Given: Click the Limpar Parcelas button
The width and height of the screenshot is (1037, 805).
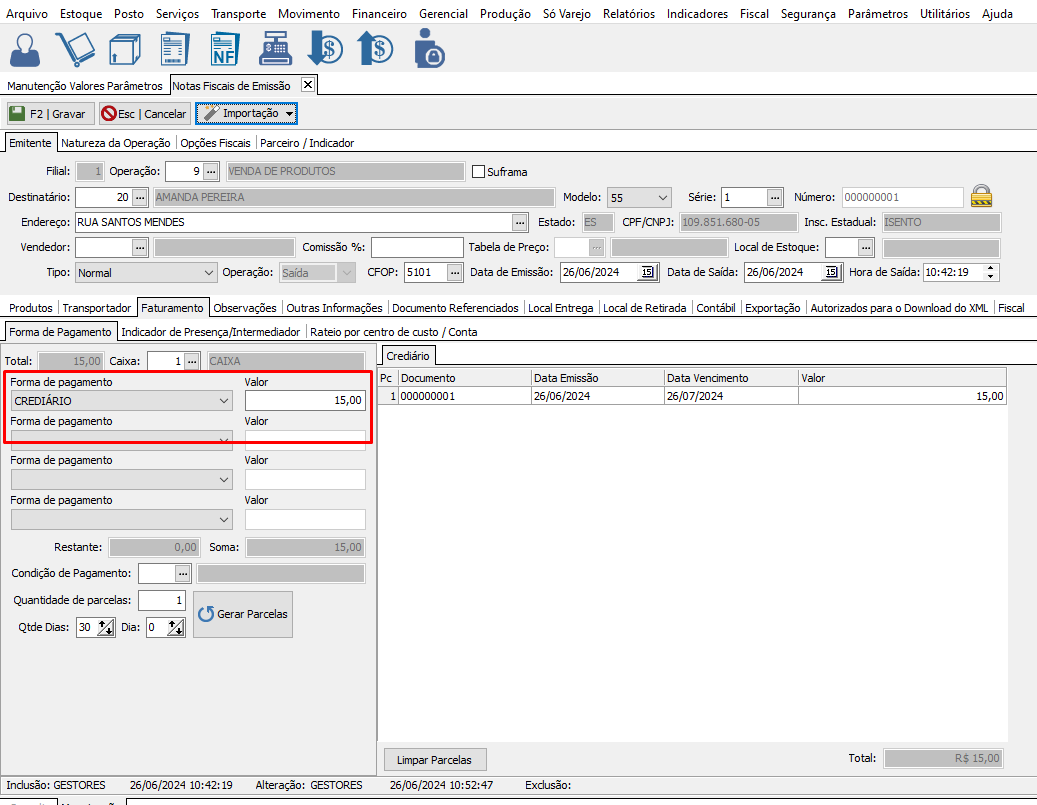Looking at the screenshot, I should tap(434, 759).
